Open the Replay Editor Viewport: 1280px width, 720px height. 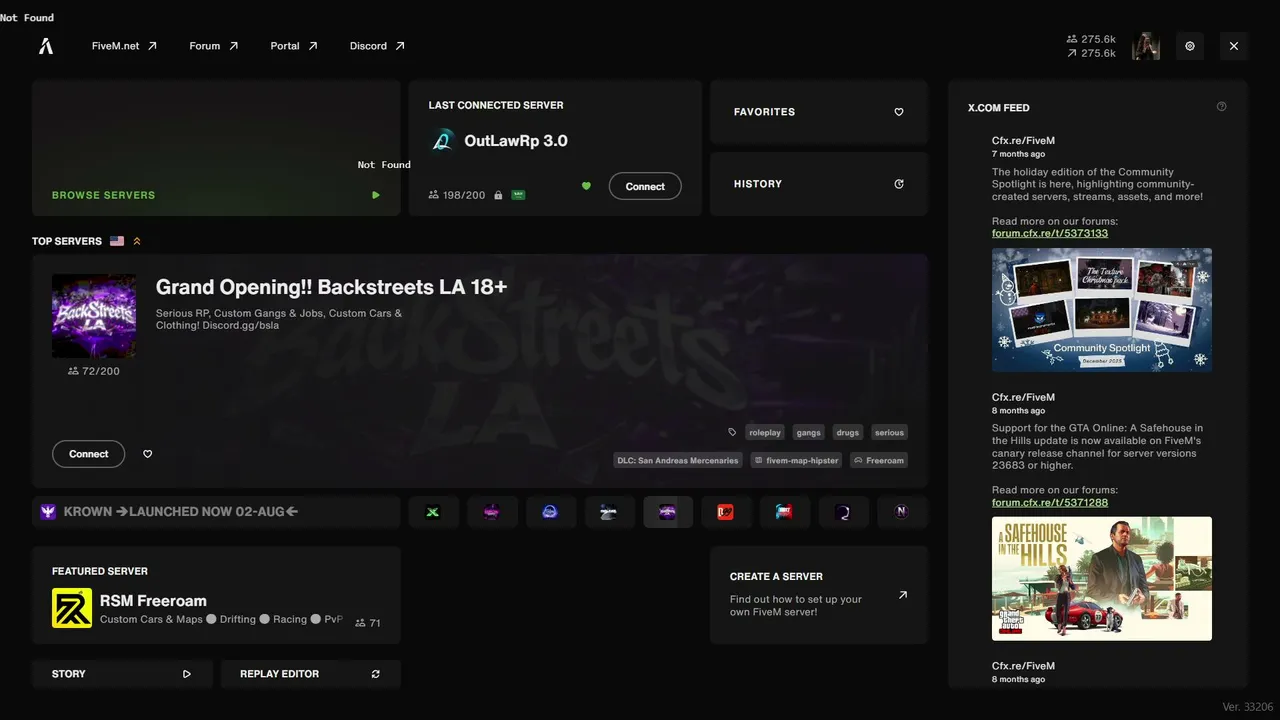pyautogui.click(x=310, y=674)
